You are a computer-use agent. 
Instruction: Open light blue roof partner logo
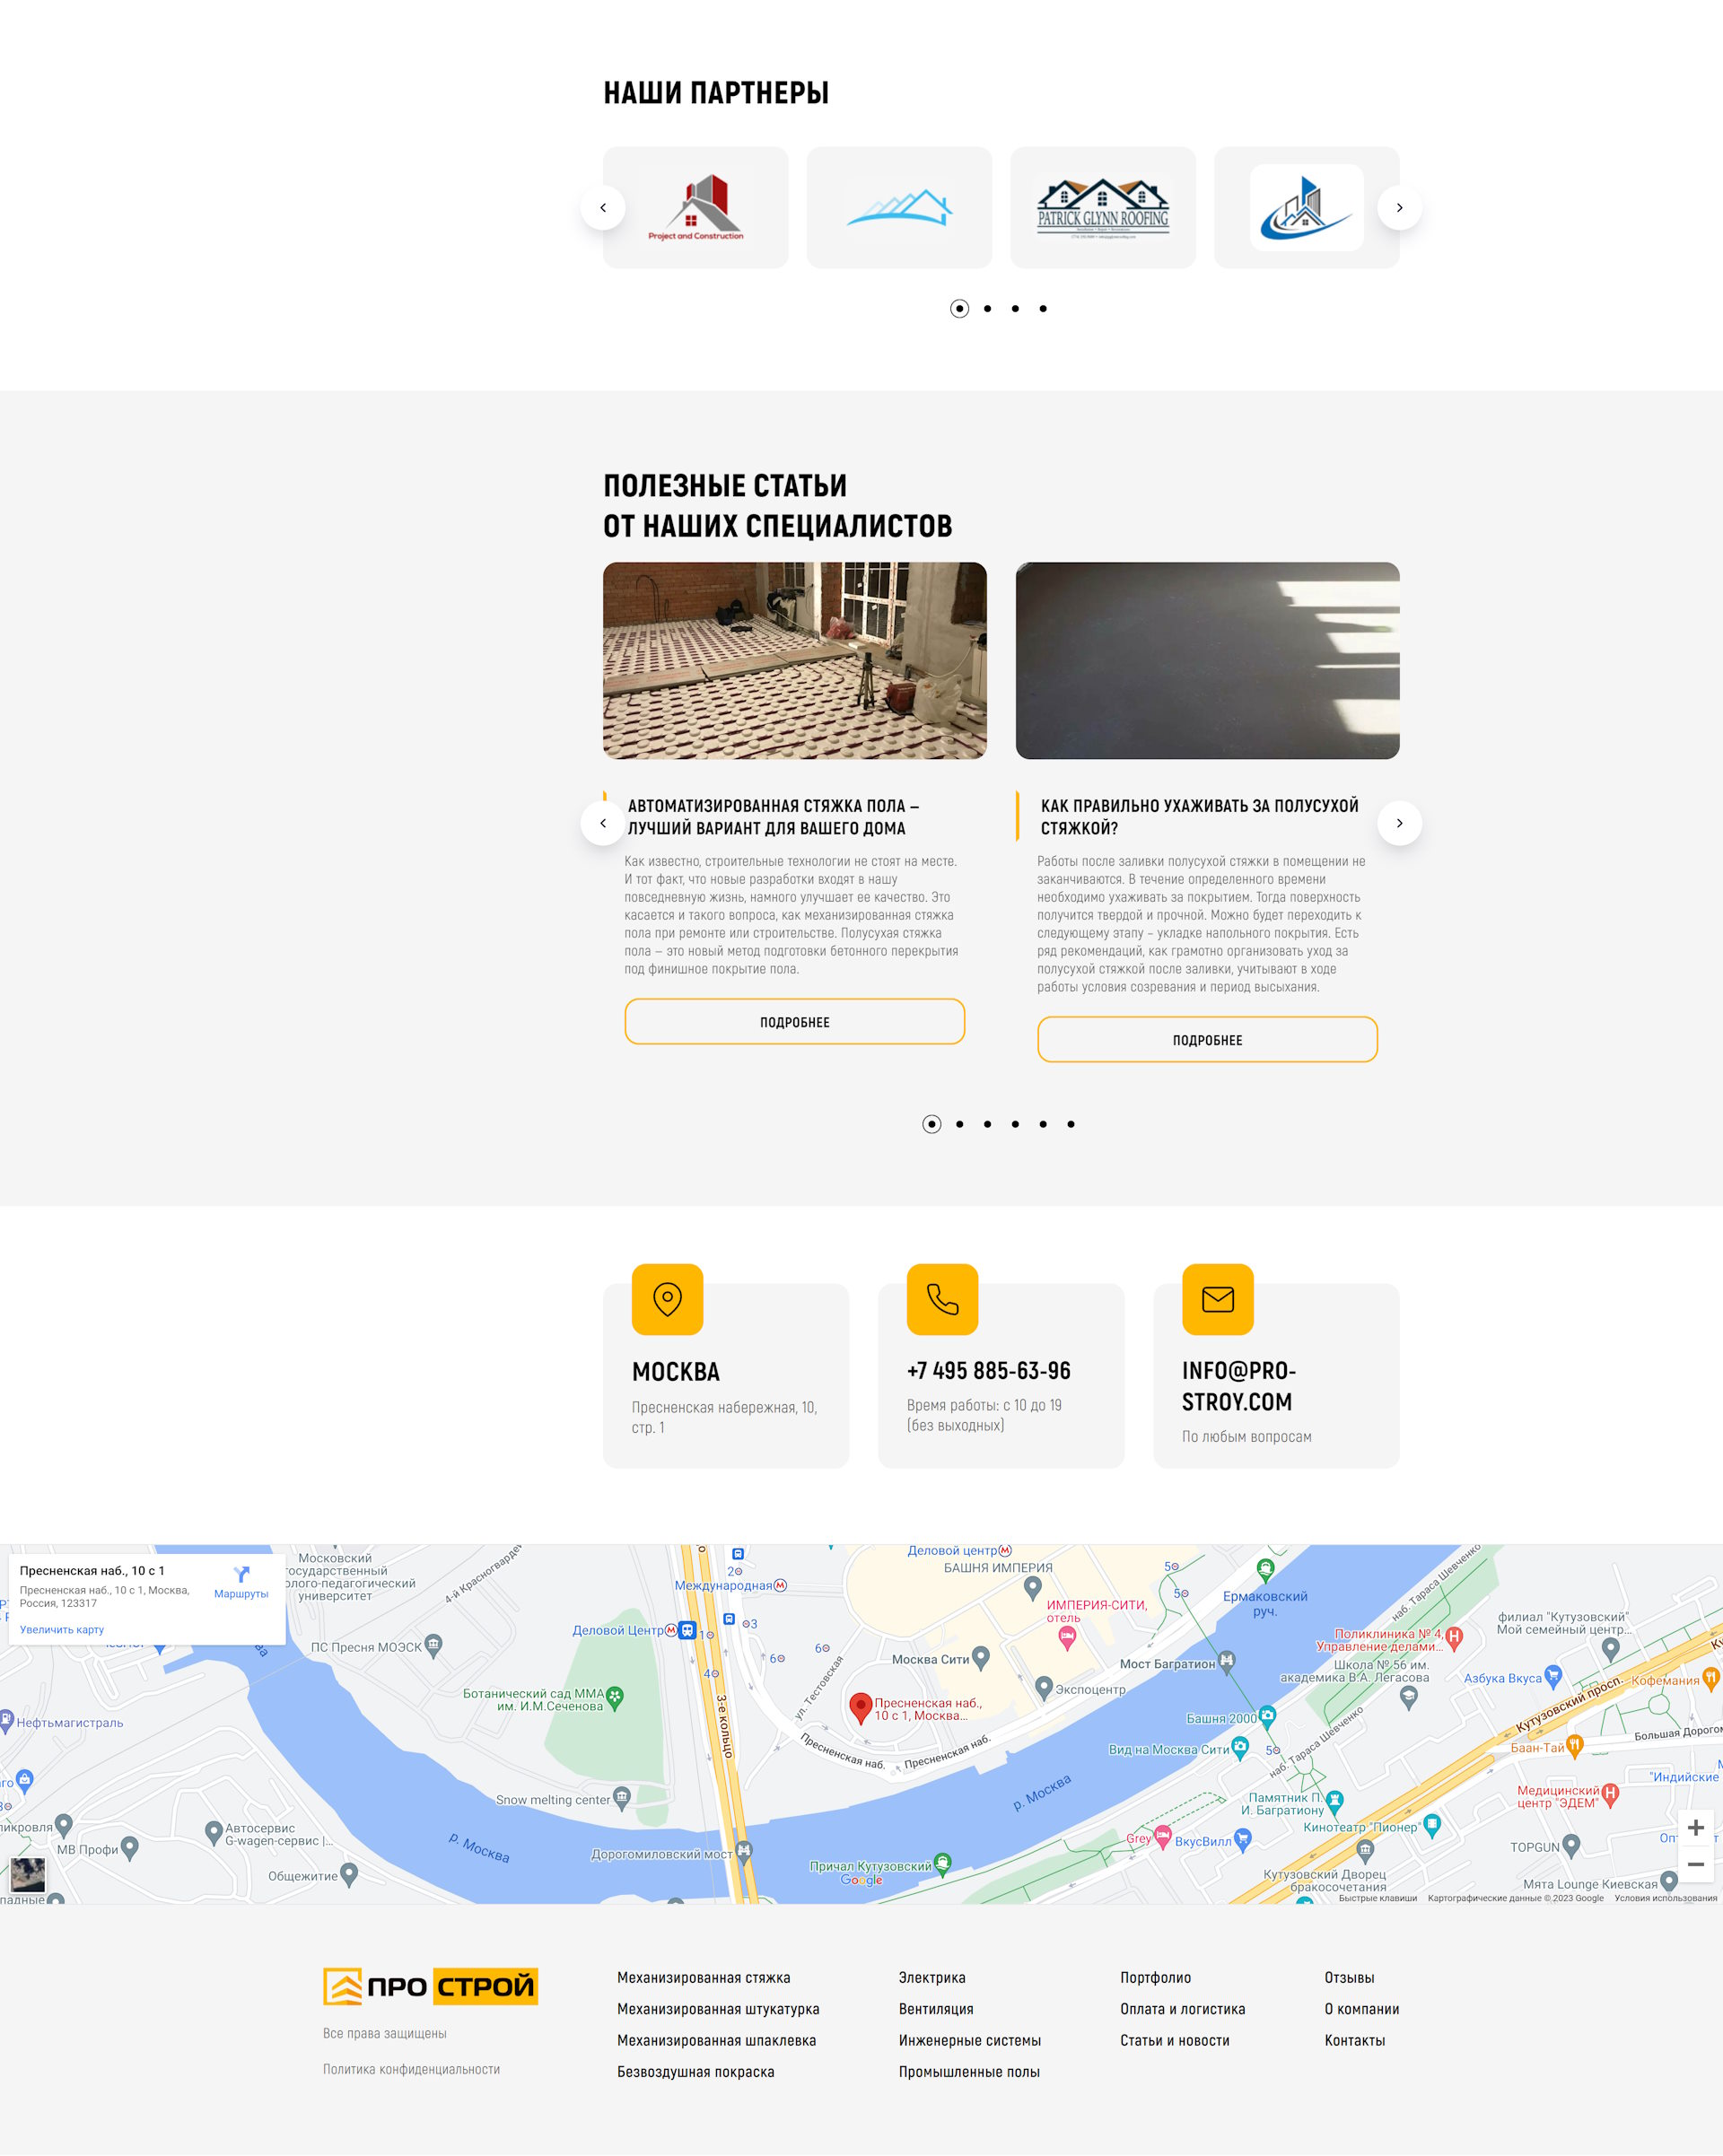pos(899,208)
